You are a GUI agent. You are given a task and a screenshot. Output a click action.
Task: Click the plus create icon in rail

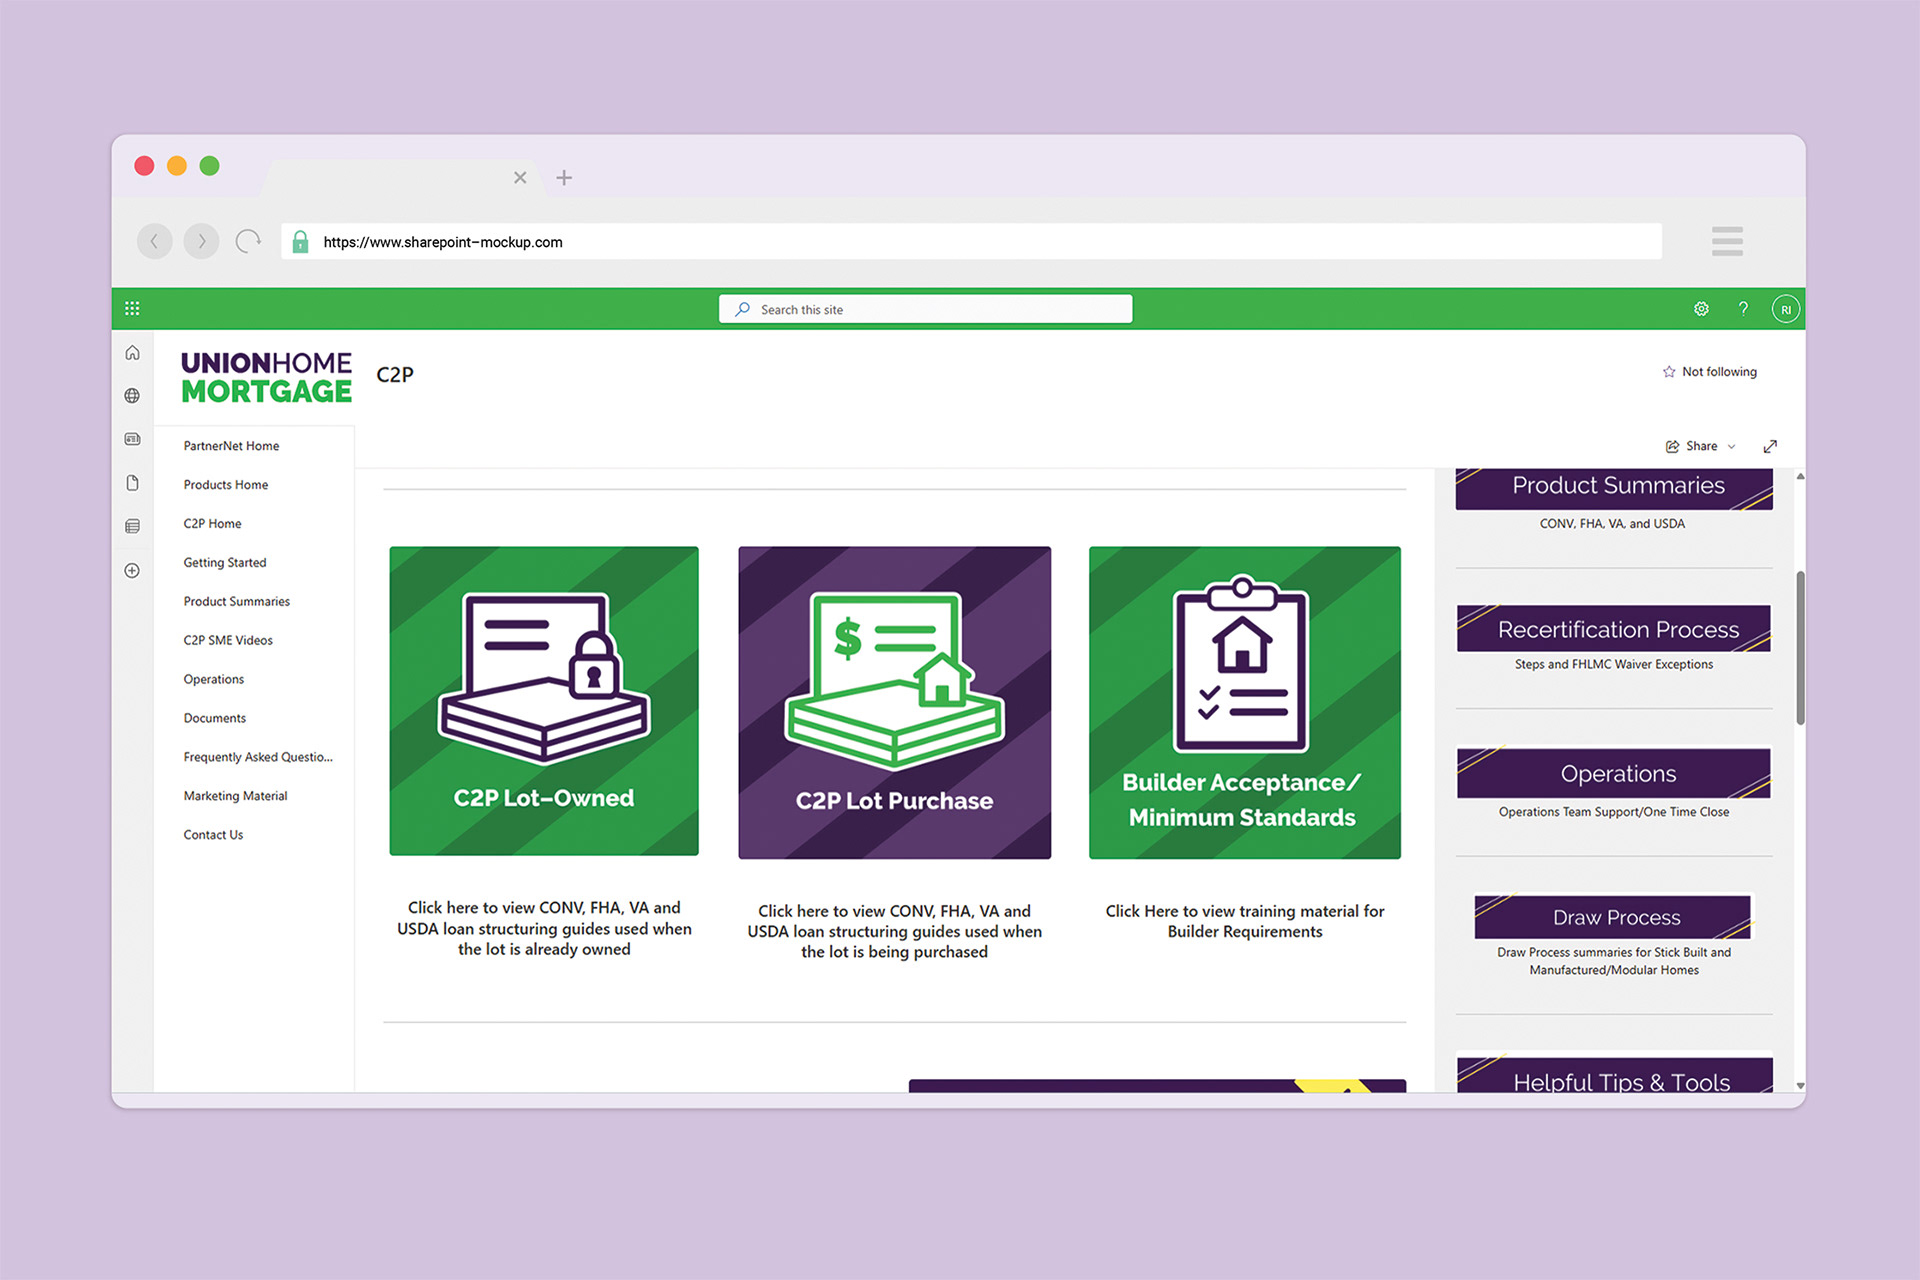pos(132,571)
